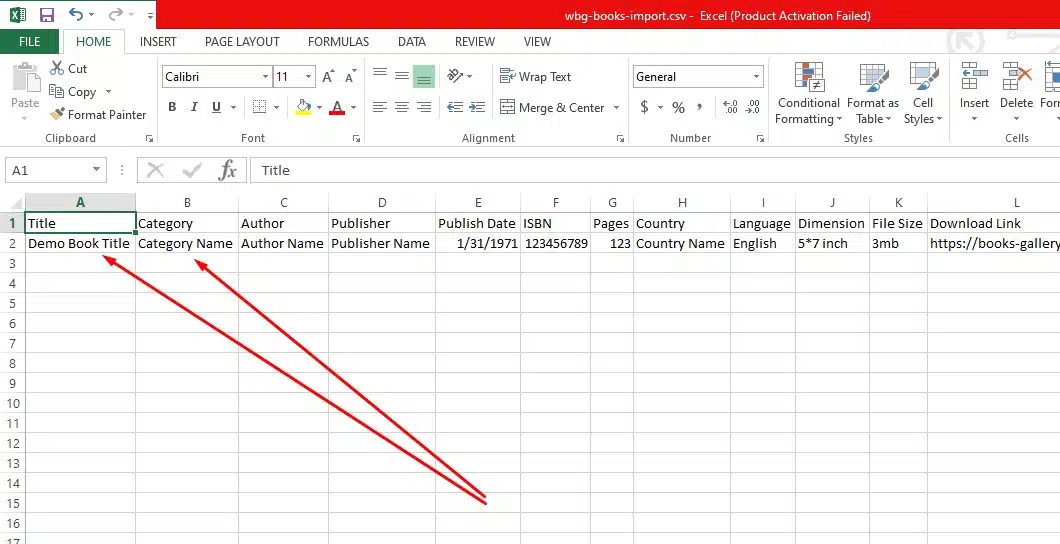1060x544 pixels.
Task: Select cell containing Demo Book Title
Action: 80,243
